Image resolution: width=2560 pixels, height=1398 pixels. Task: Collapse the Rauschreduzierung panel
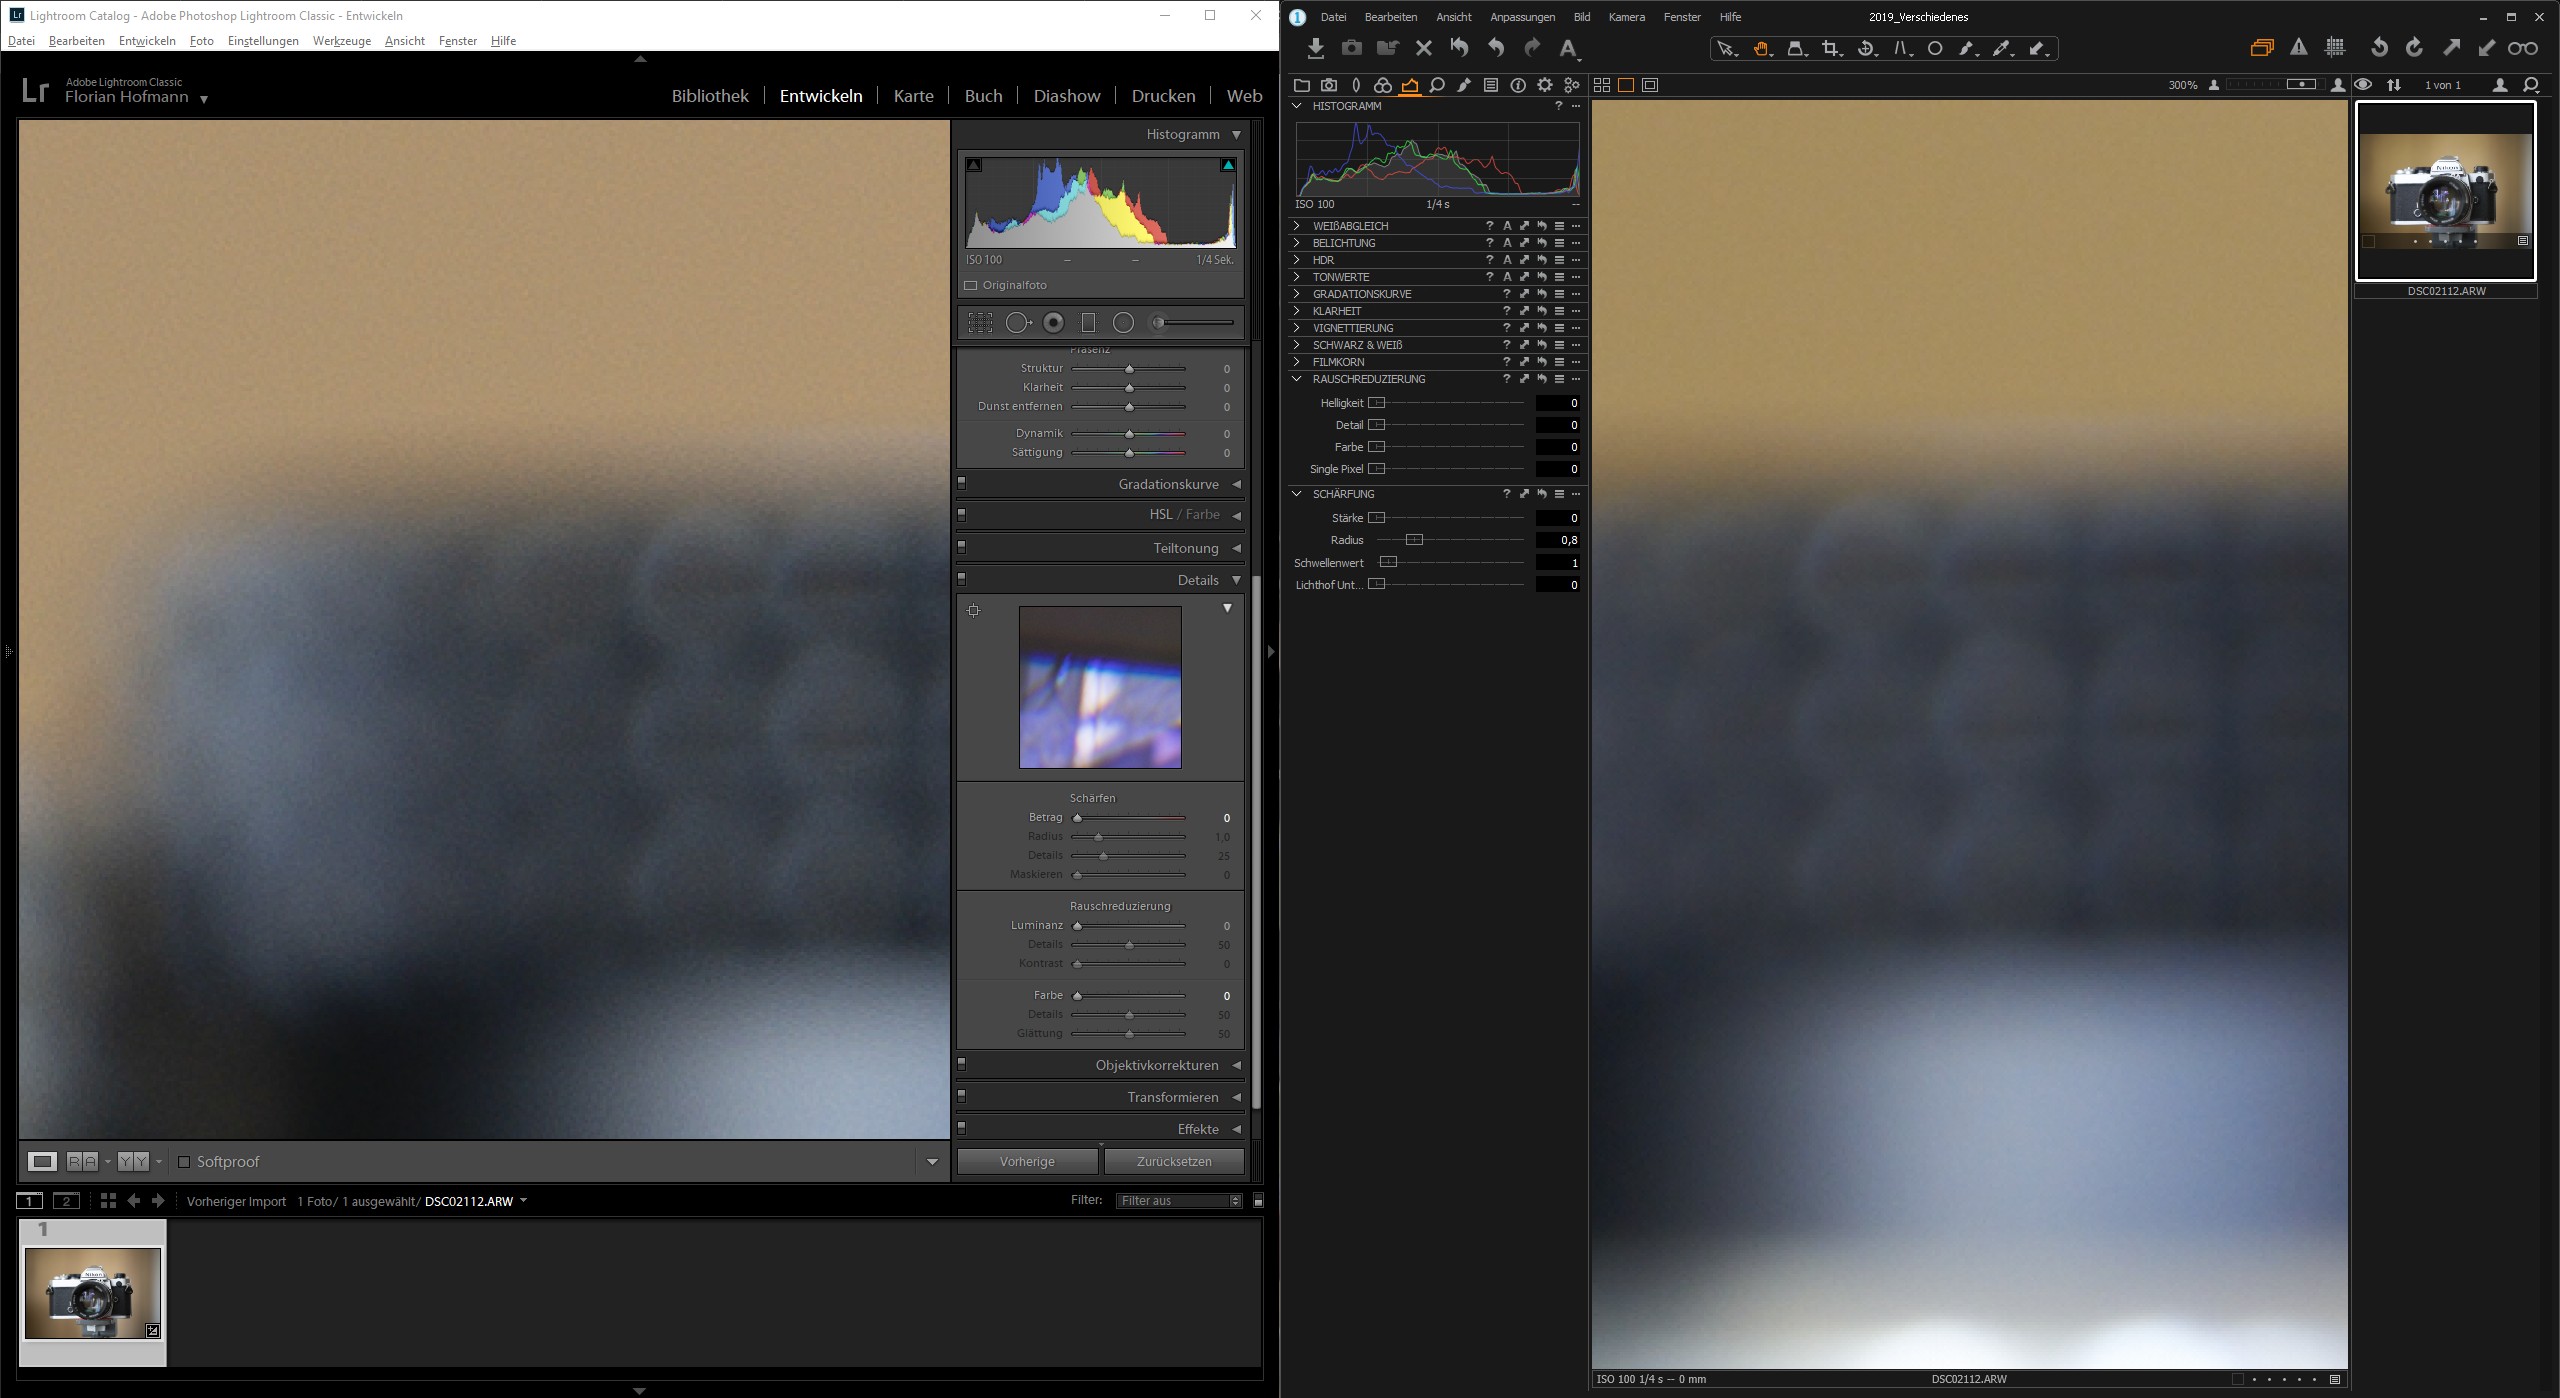click(x=1297, y=379)
